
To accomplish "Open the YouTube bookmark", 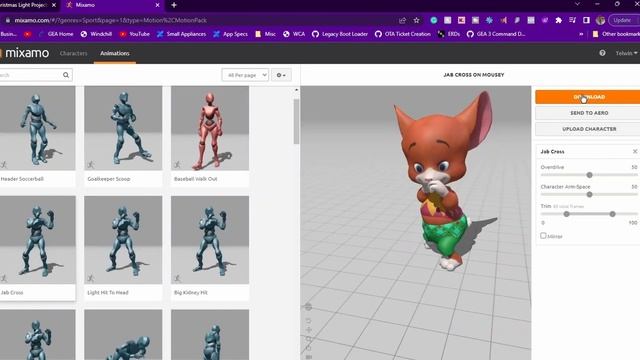I will [x=134, y=34].
